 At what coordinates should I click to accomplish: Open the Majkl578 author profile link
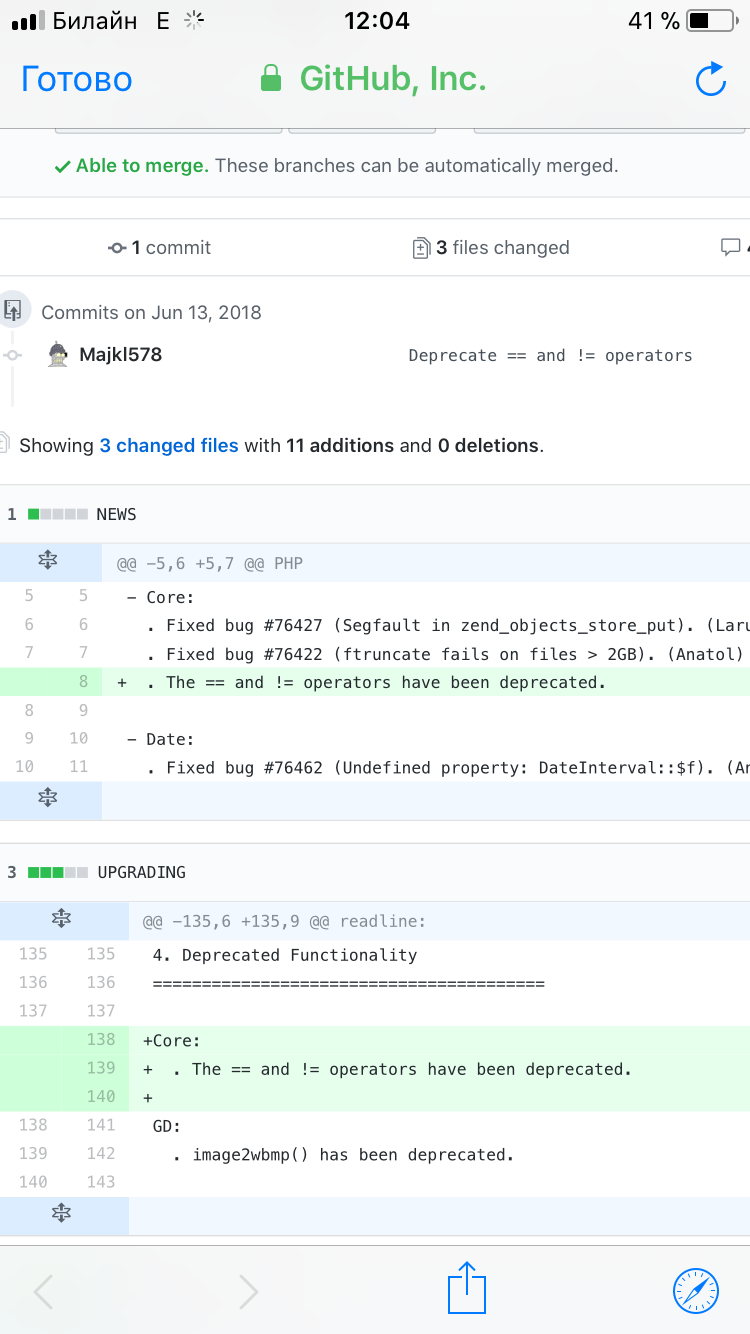click(120, 355)
